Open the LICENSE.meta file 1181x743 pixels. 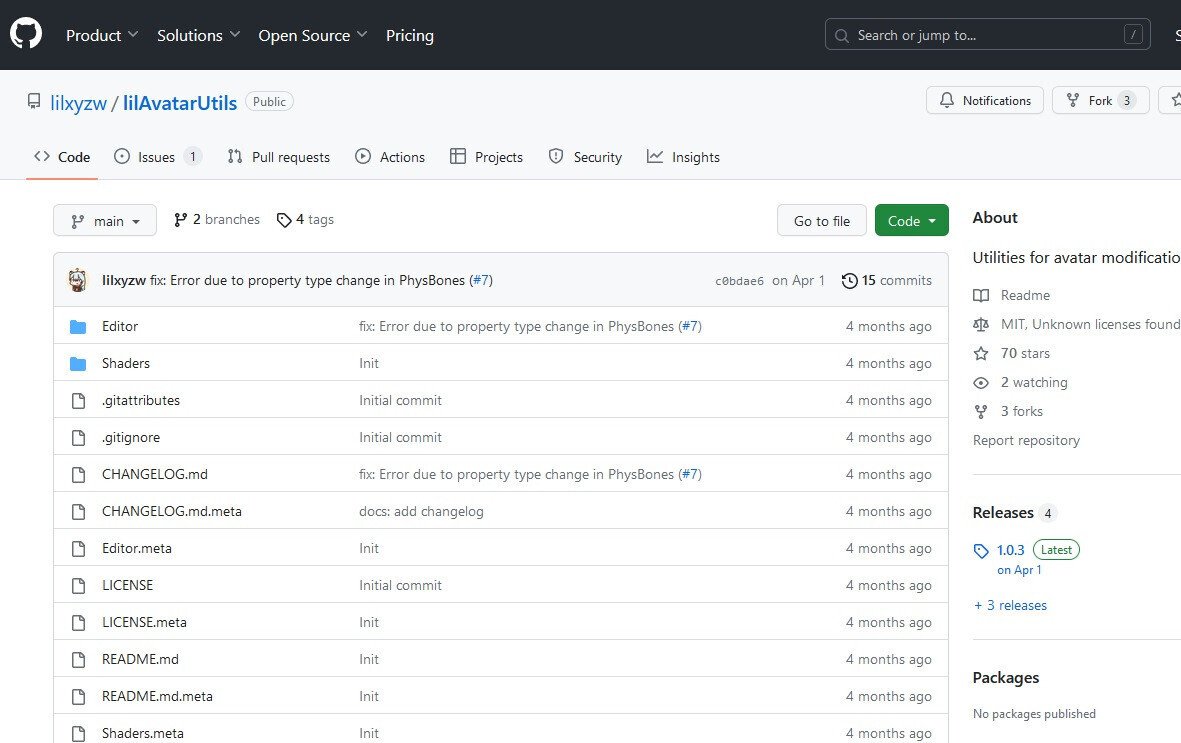click(144, 622)
